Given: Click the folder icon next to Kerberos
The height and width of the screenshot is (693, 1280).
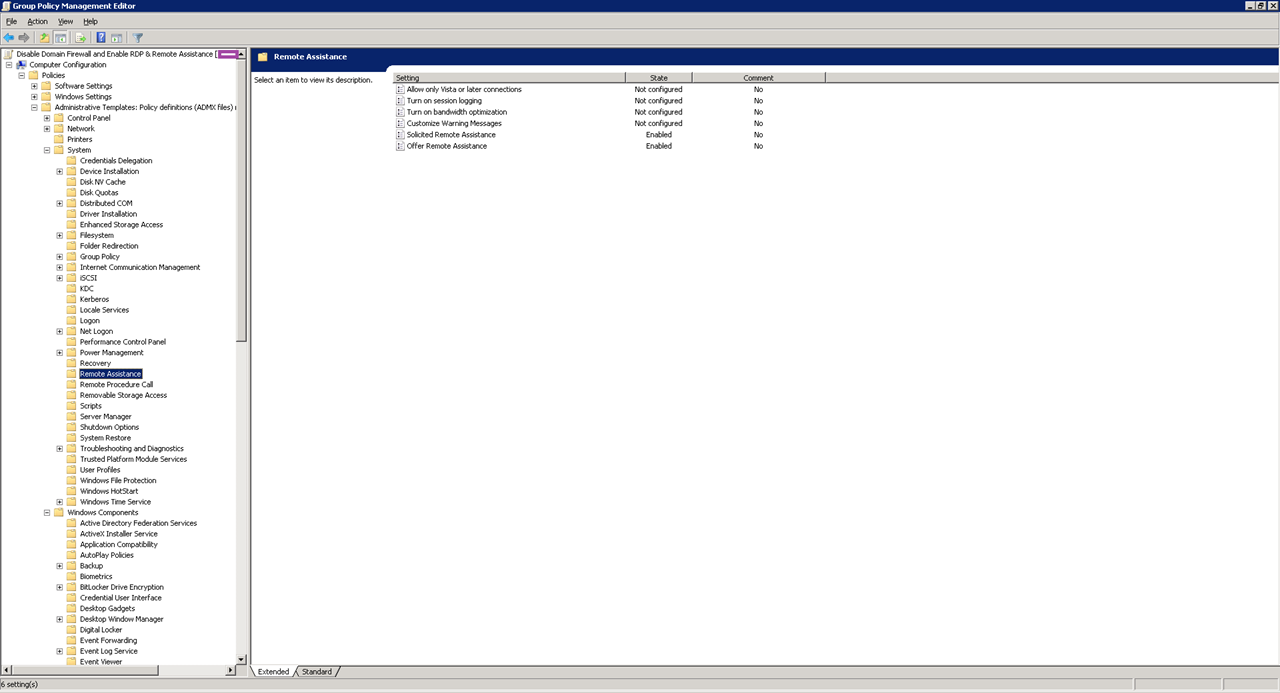Looking at the screenshot, I should [71, 299].
